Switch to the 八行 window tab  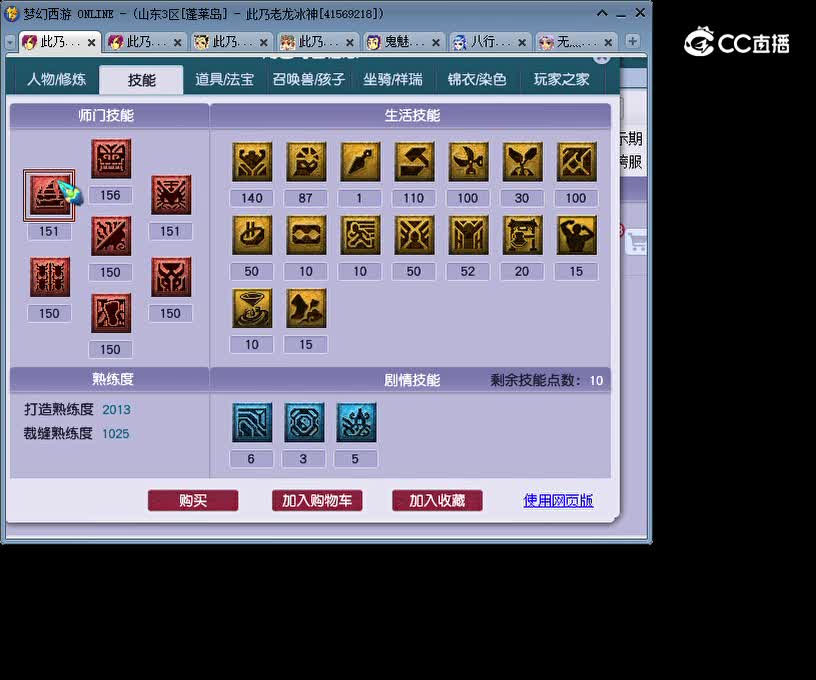(489, 42)
